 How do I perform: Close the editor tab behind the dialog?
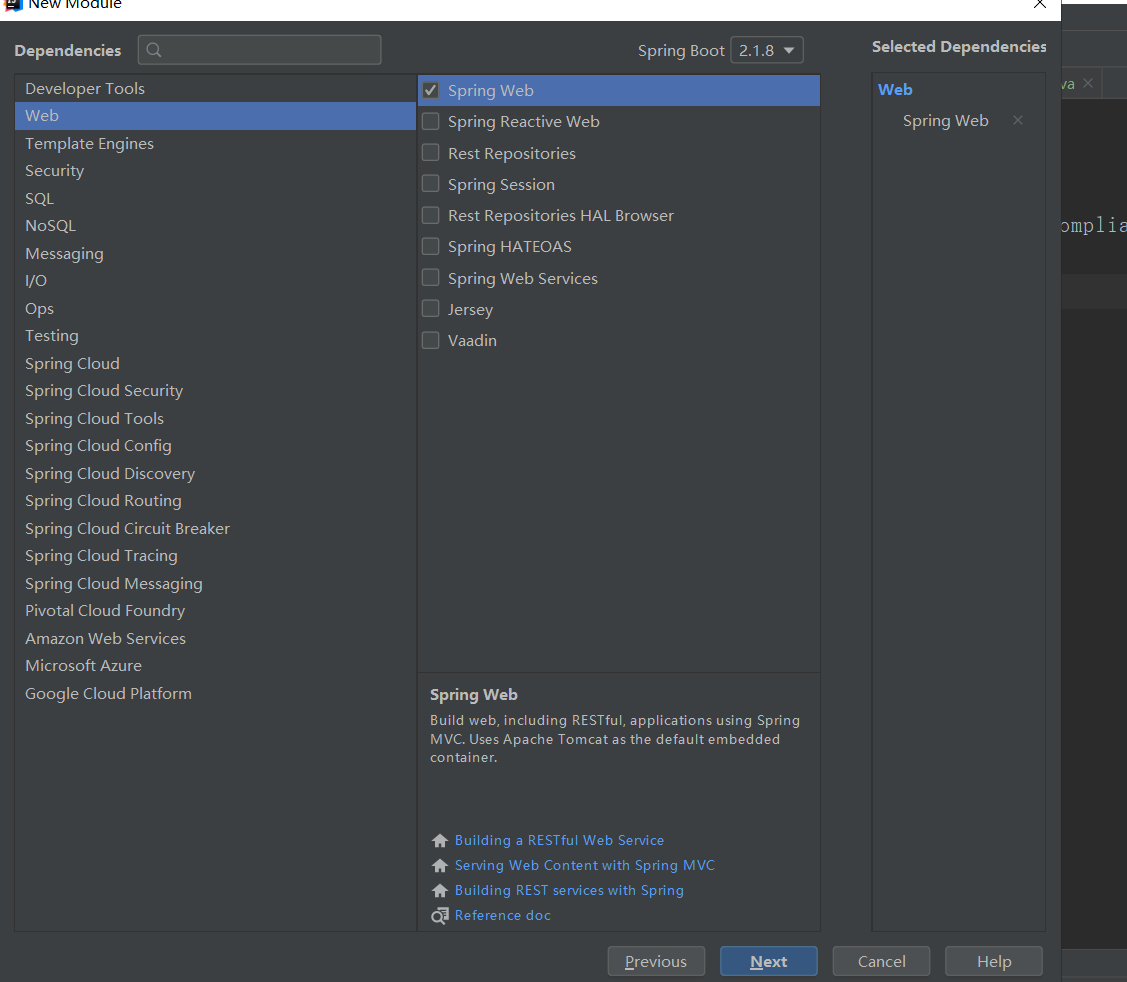[1088, 83]
